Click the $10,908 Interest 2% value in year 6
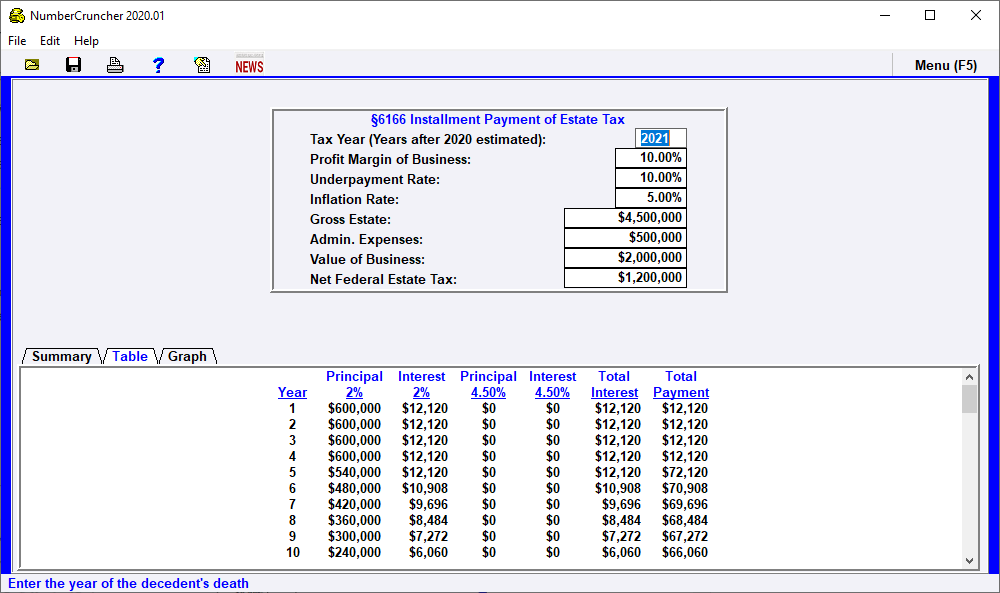1000x593 pixels. pyautogui.click(x=425, y=488)
